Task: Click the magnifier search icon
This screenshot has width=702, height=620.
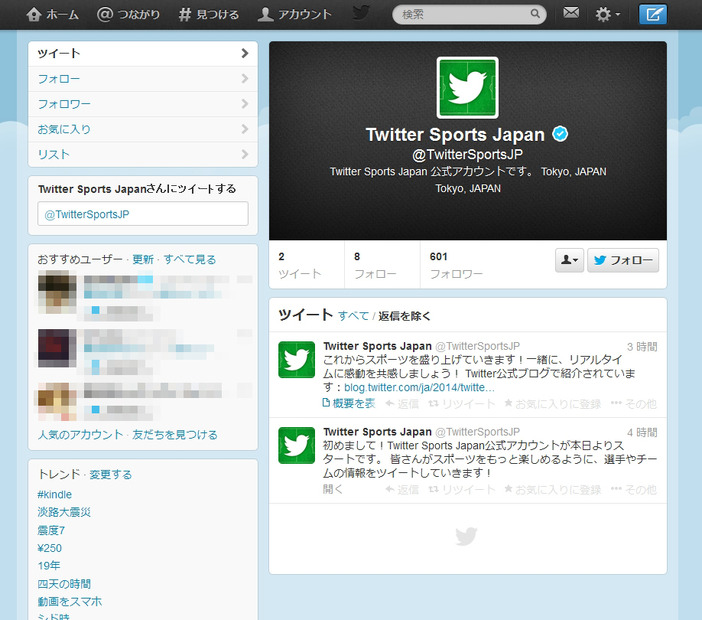Action: (535, 14)
